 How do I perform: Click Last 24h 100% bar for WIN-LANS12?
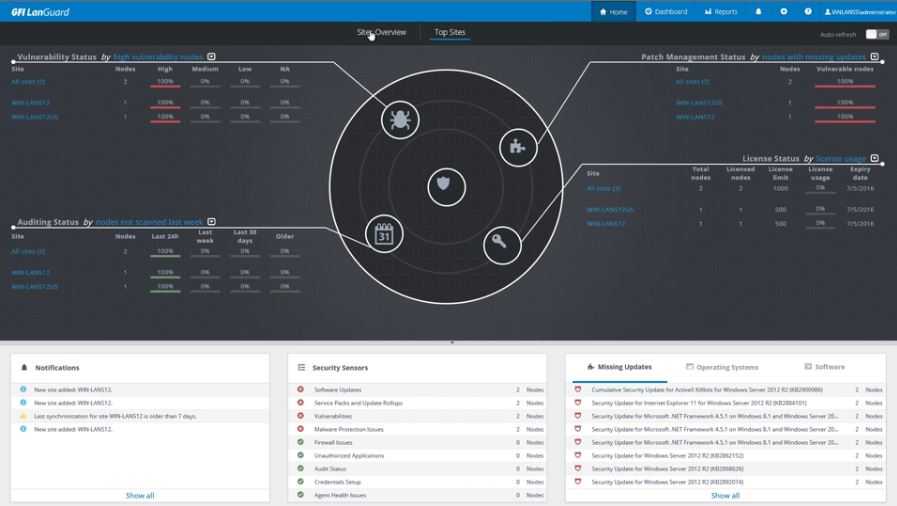tap(165, 273)
